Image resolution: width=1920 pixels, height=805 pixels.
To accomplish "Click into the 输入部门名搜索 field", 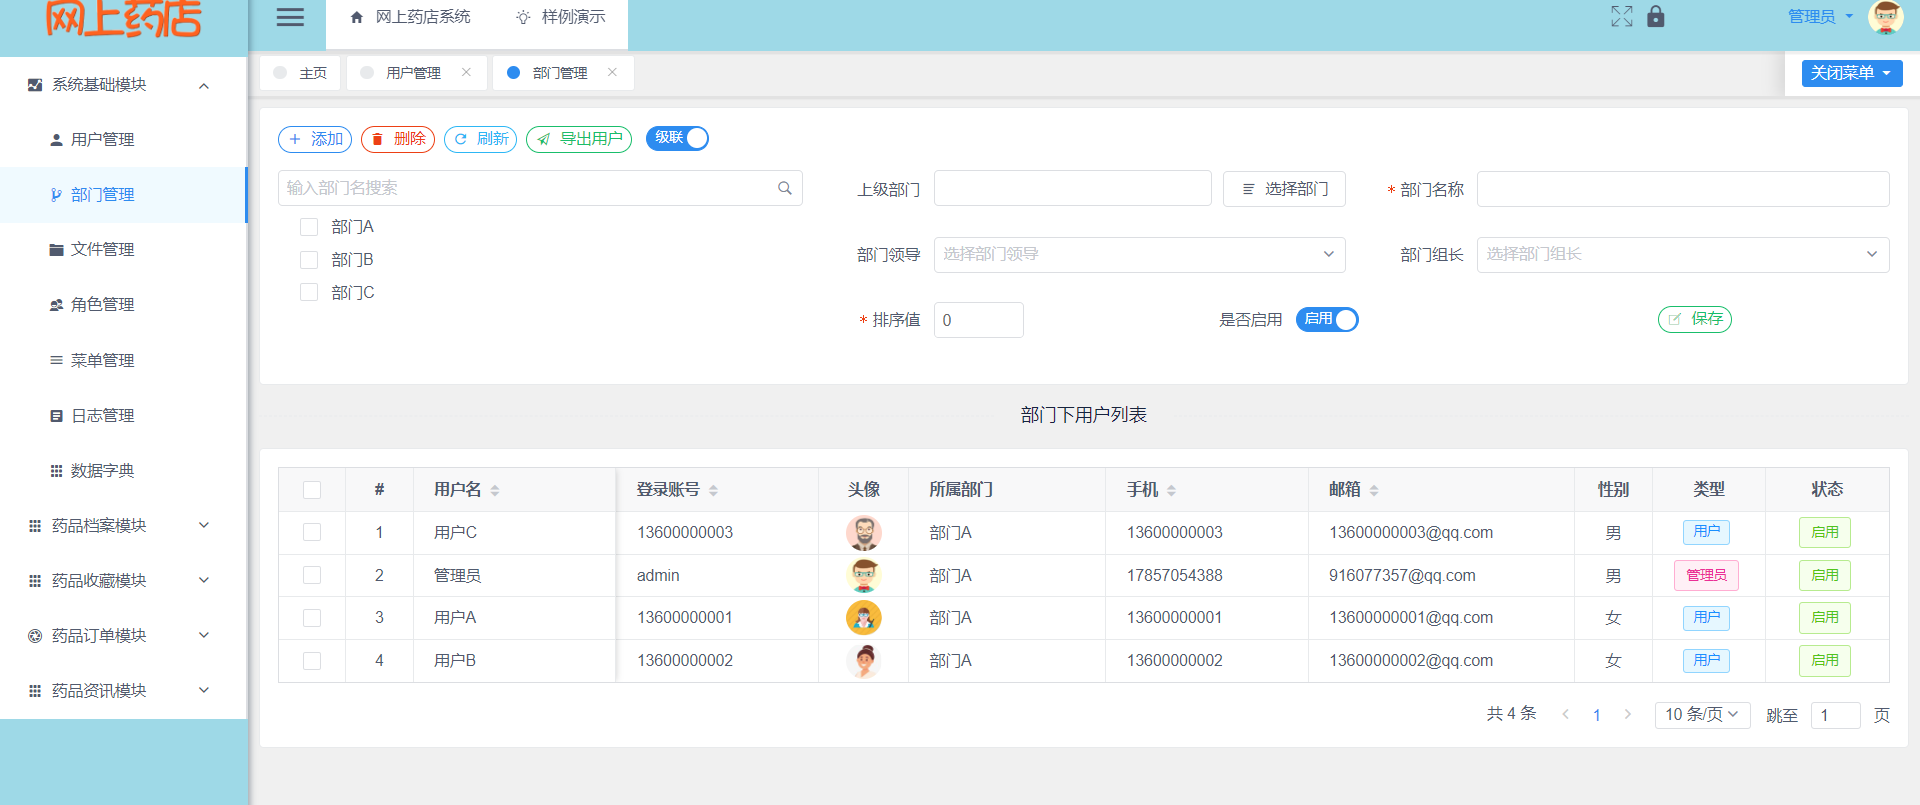I will (x=540, y=188).
